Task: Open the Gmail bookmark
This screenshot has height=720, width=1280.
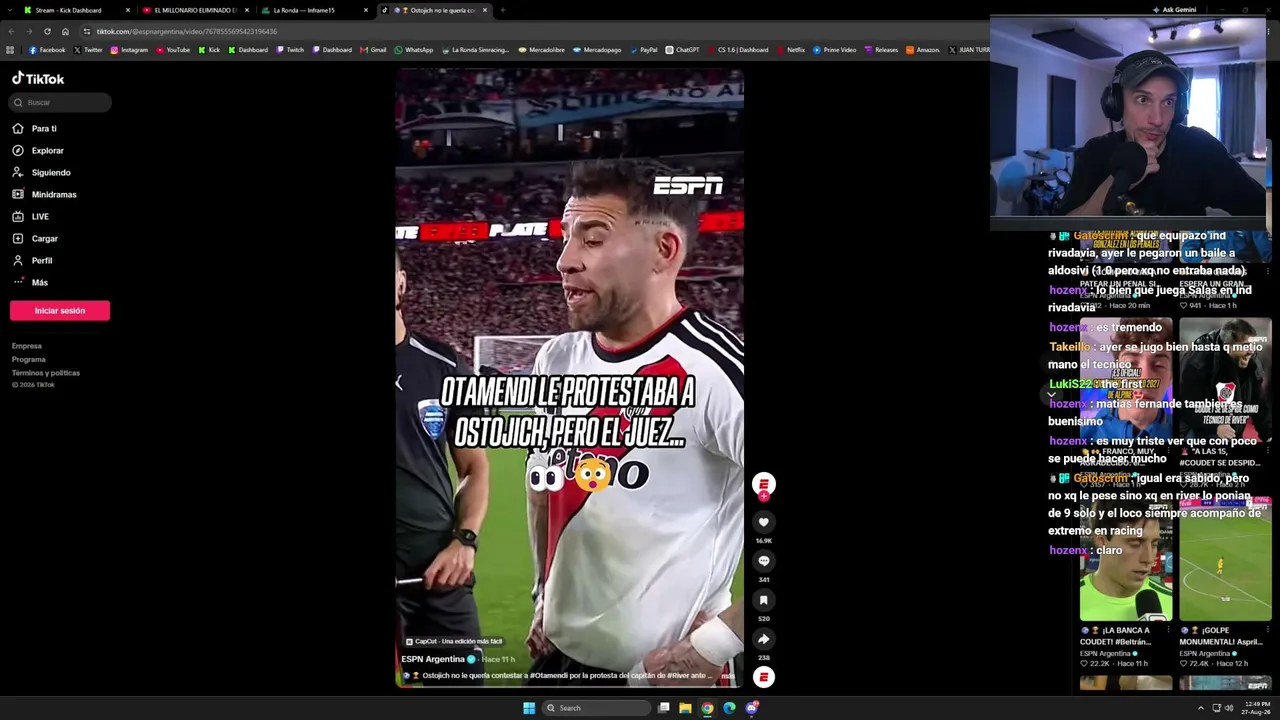Action: point(373,50)
